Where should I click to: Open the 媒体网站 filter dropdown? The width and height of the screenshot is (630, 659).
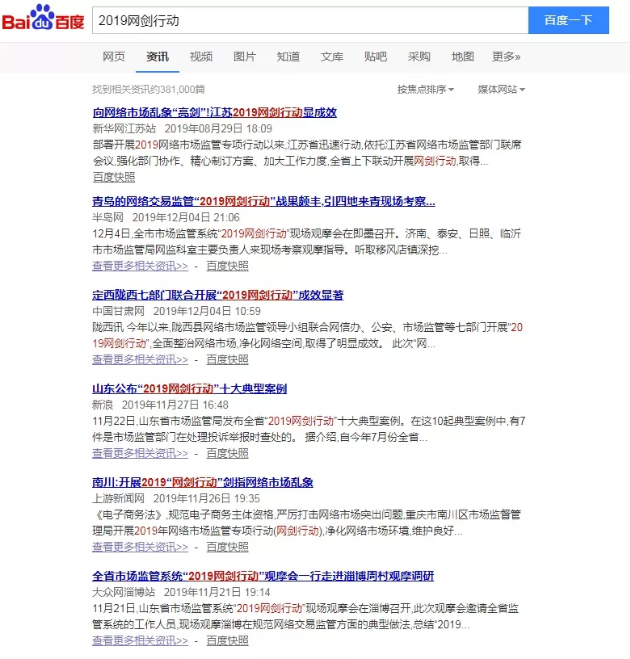click(501, 89)
